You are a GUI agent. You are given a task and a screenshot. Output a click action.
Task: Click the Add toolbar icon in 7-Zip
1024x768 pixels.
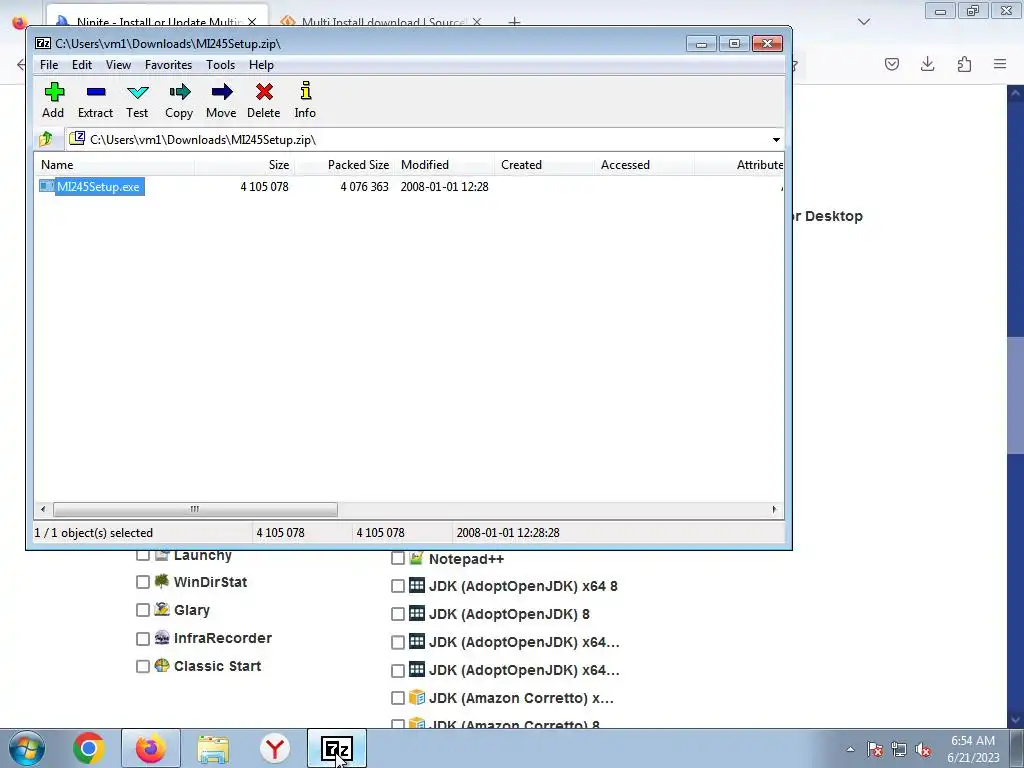click(54, 92)
